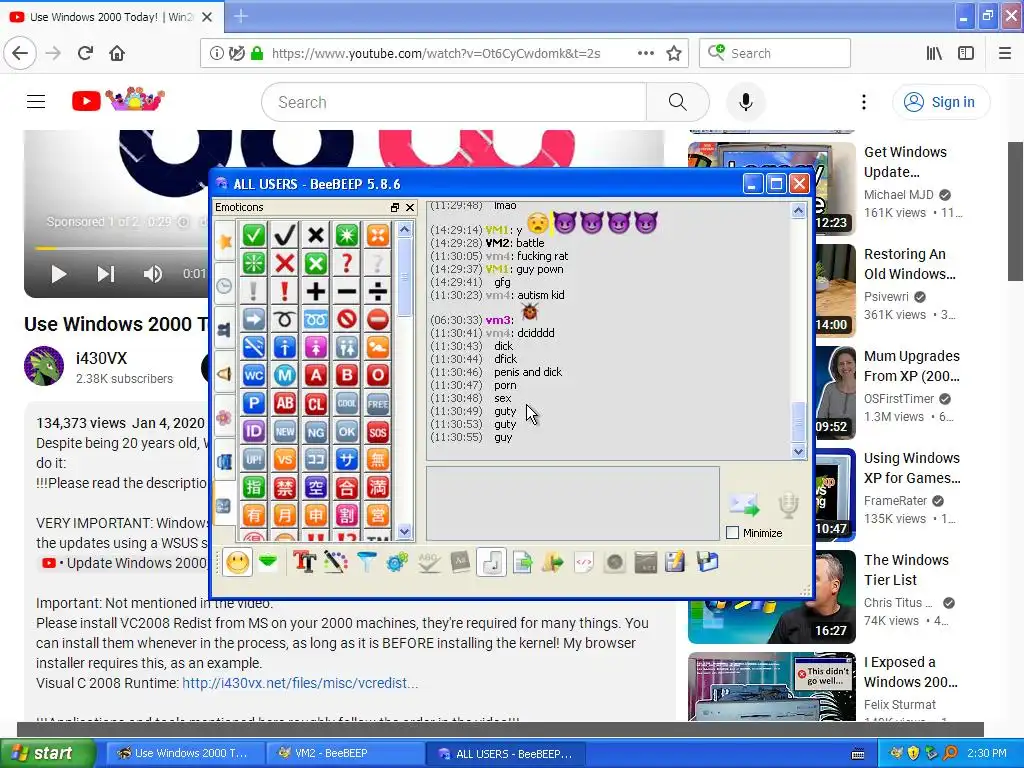Click the code snippet </> icon
This screenshot has width=1024, height=768.
(x=584, y=562)
